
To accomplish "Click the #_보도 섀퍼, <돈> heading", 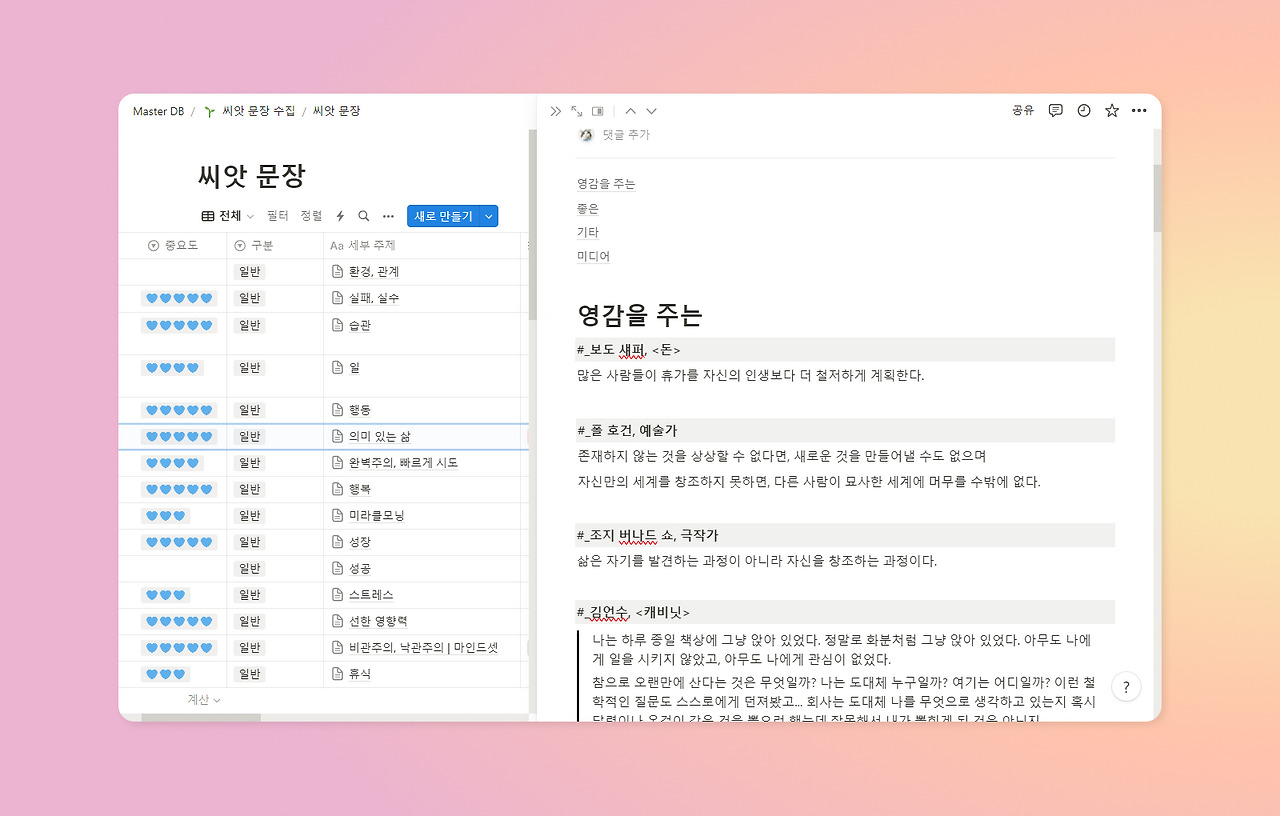I will pyautogui.click(x=845, y=349).
